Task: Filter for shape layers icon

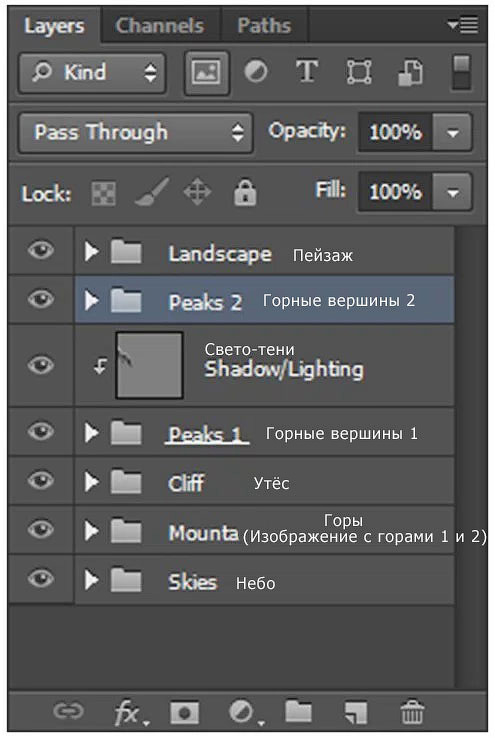Action: coord(359,72)
